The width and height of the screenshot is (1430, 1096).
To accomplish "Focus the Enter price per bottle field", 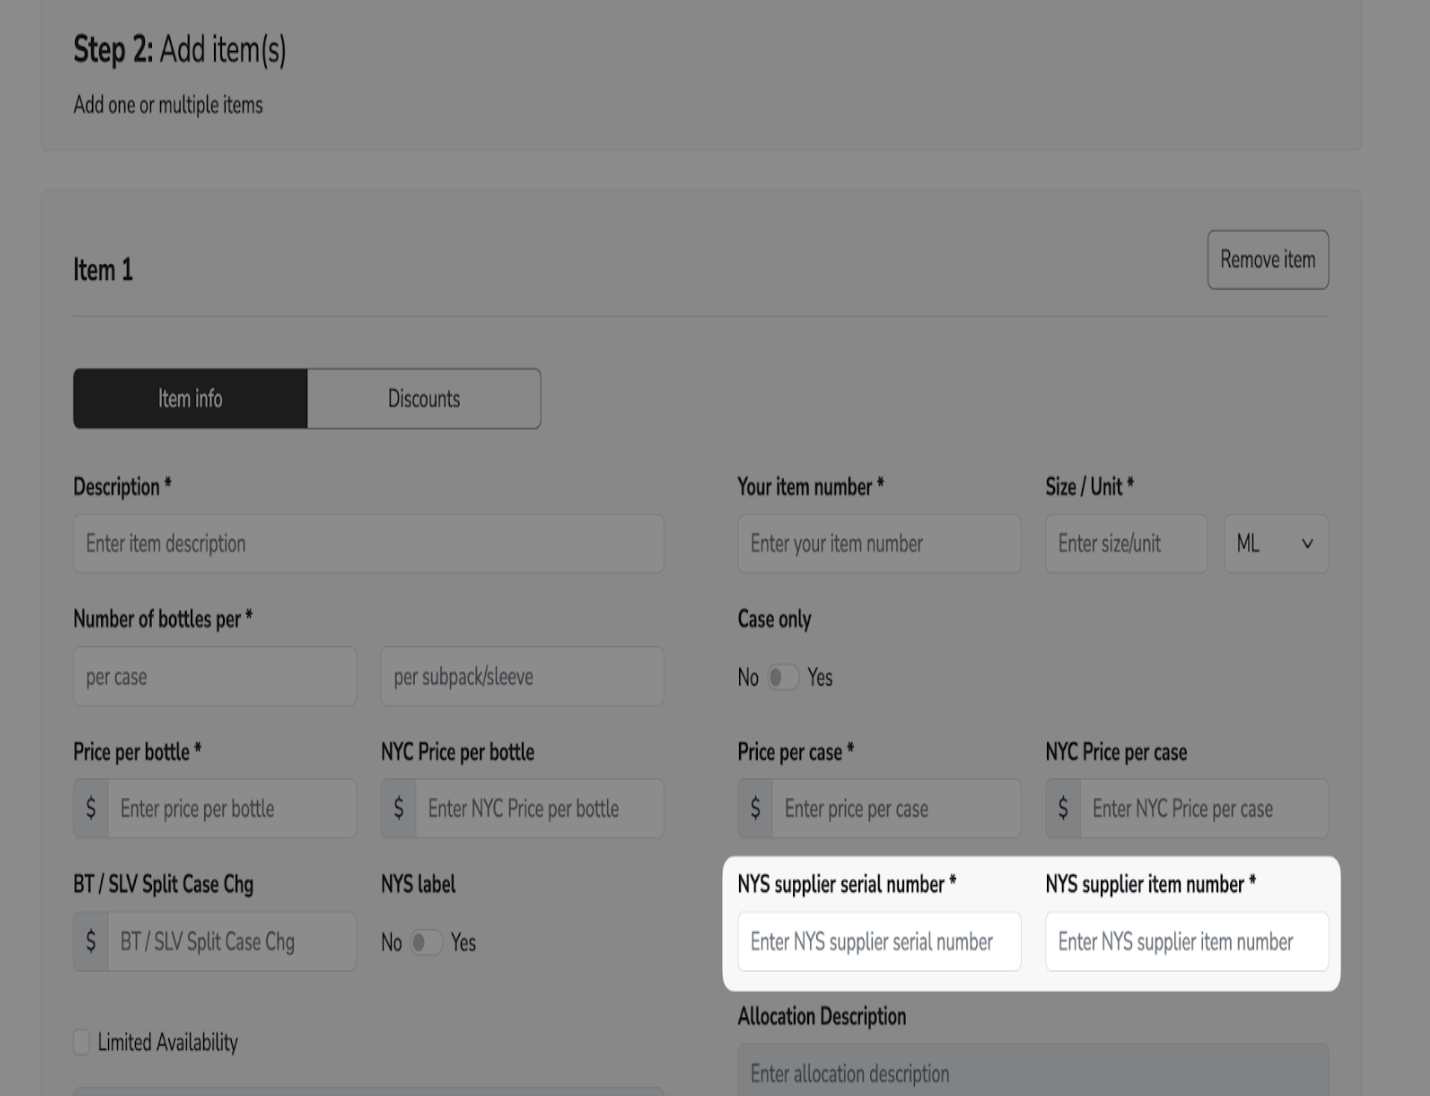I will [232, 808].
